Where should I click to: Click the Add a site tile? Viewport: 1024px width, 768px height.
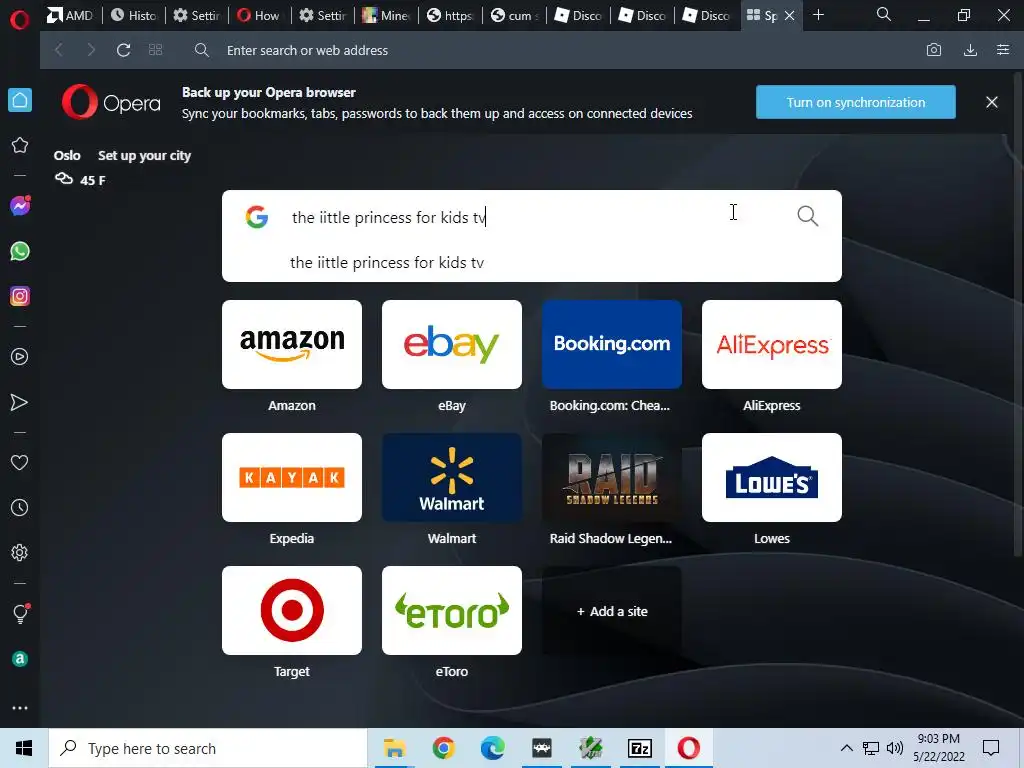(x=612, y=611)
